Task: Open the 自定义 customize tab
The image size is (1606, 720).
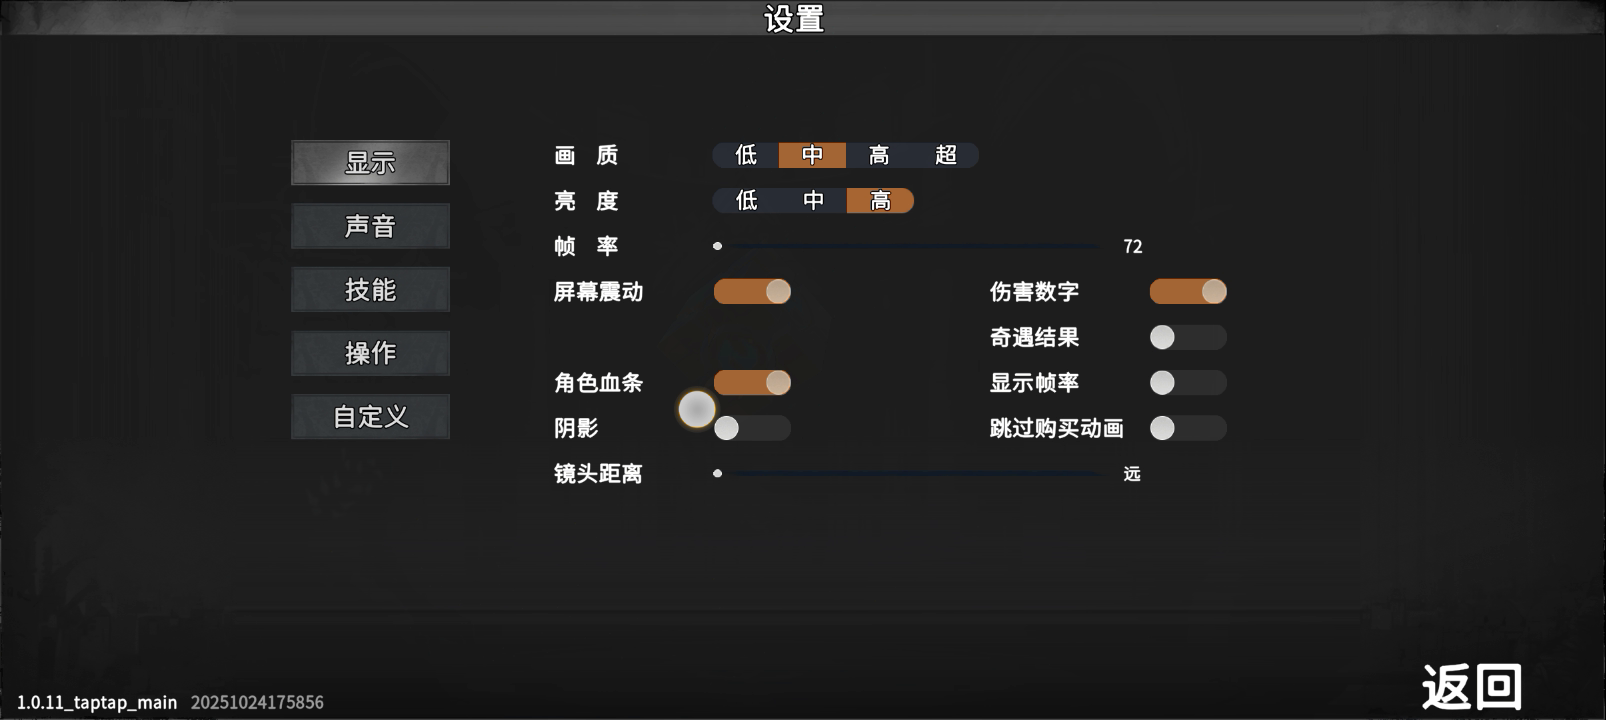Action: coord(370,417)
